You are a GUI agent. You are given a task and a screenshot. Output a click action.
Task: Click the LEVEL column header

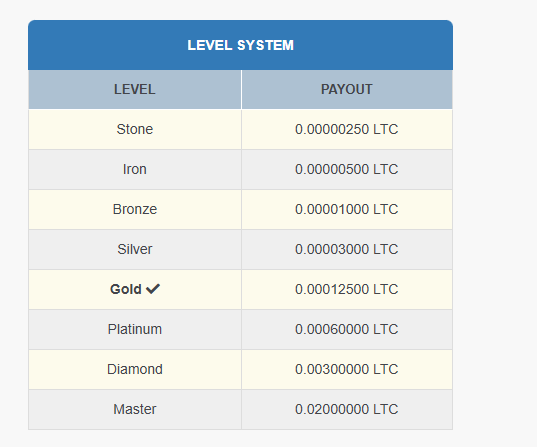click(135, 89)
